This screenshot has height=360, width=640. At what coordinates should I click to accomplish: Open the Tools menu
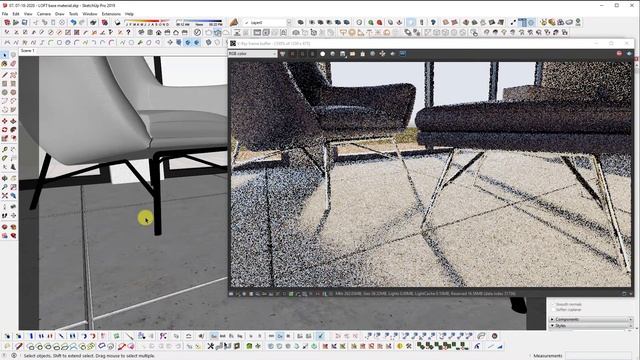point(73,14)
